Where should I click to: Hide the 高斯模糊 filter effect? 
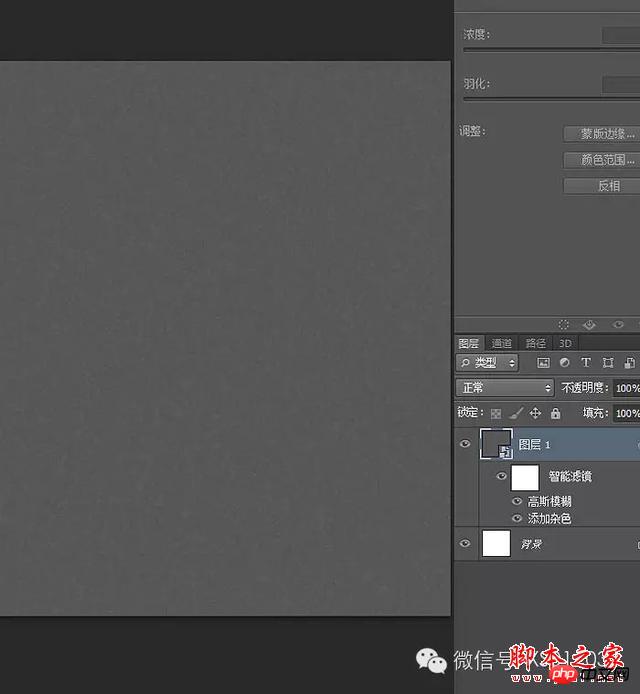[517, 501]
